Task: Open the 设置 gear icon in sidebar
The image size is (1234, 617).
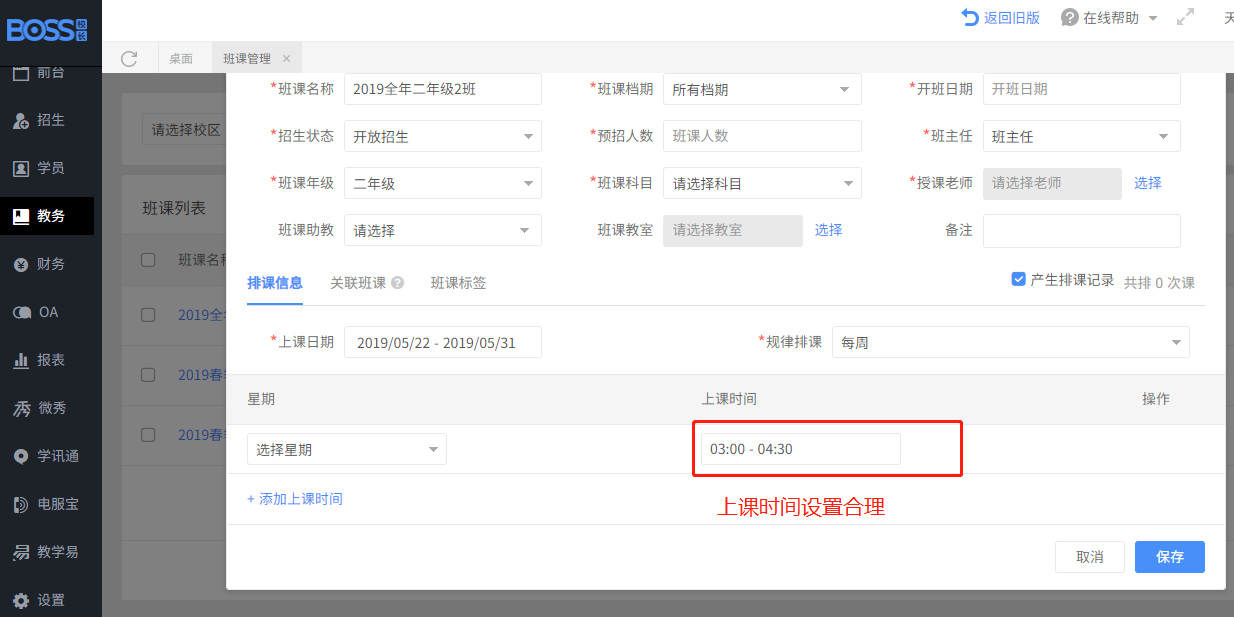Action: (x=20, y=600)
